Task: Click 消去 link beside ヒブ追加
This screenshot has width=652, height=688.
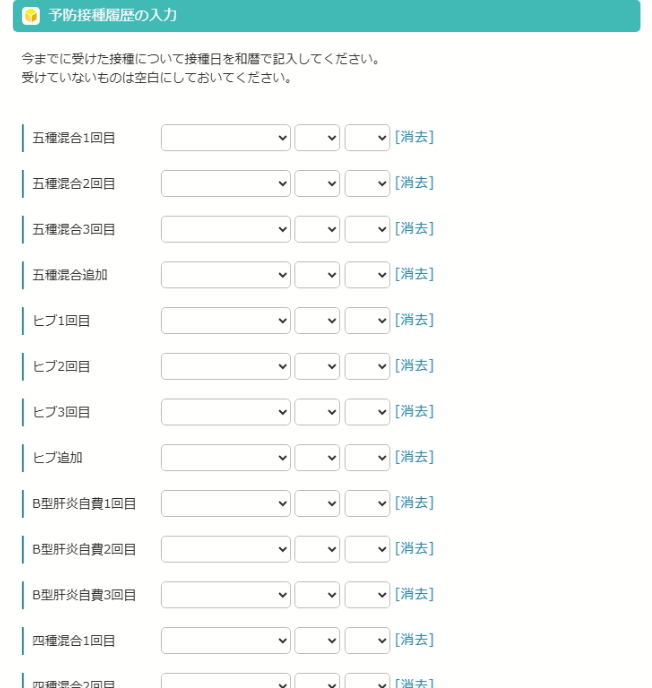Action: tap(414, 457)
